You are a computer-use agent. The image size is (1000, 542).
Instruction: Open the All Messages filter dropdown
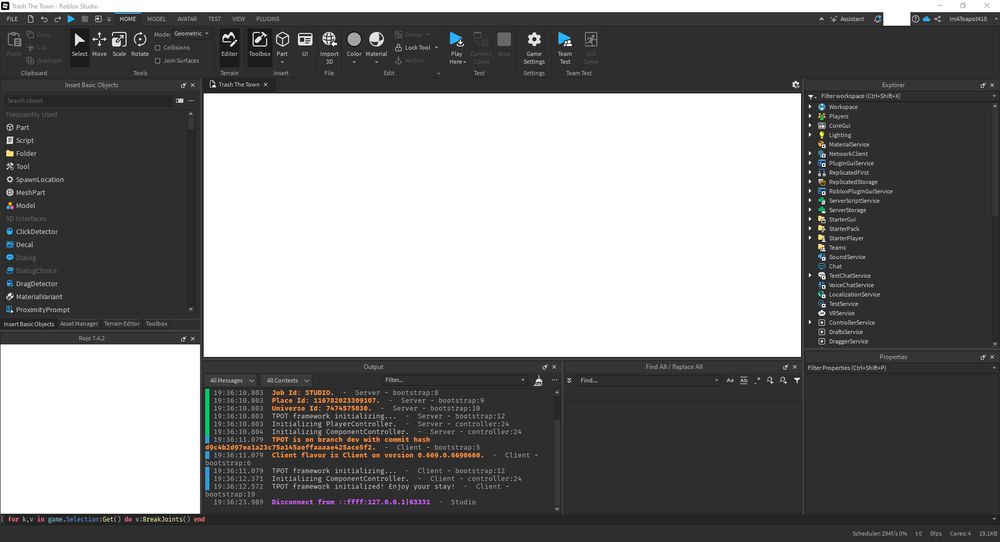[x=232, y=381]
